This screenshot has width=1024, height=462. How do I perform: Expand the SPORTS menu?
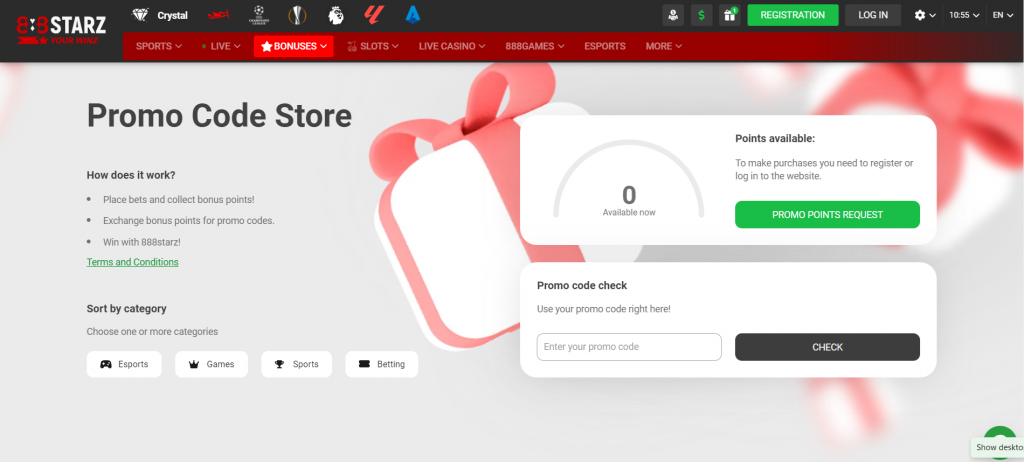(159, 46)
